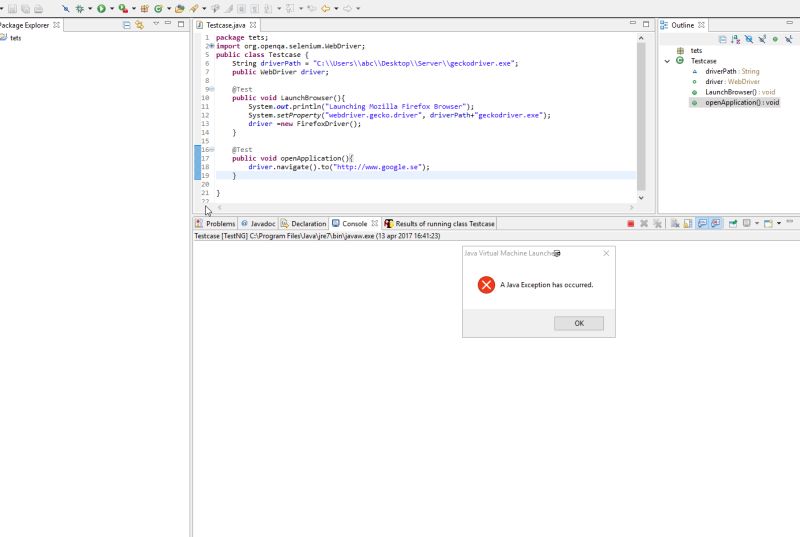Click the green Run button icon

102,9
